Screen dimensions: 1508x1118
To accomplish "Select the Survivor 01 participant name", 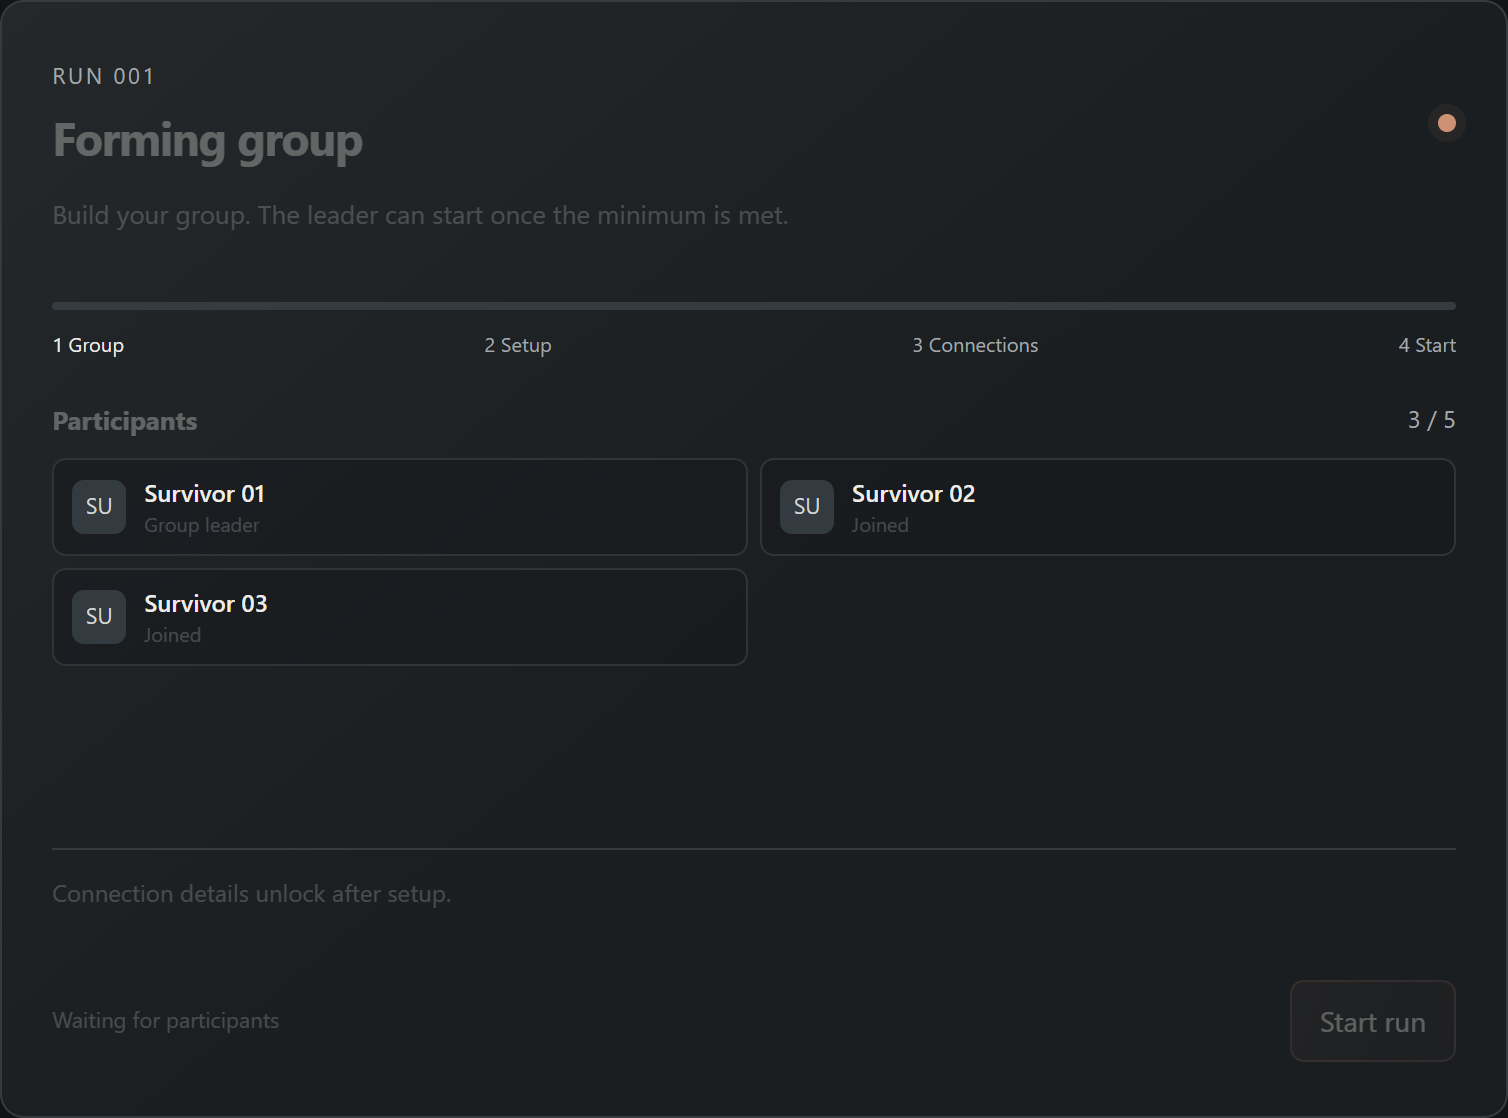I will [205, 494].
